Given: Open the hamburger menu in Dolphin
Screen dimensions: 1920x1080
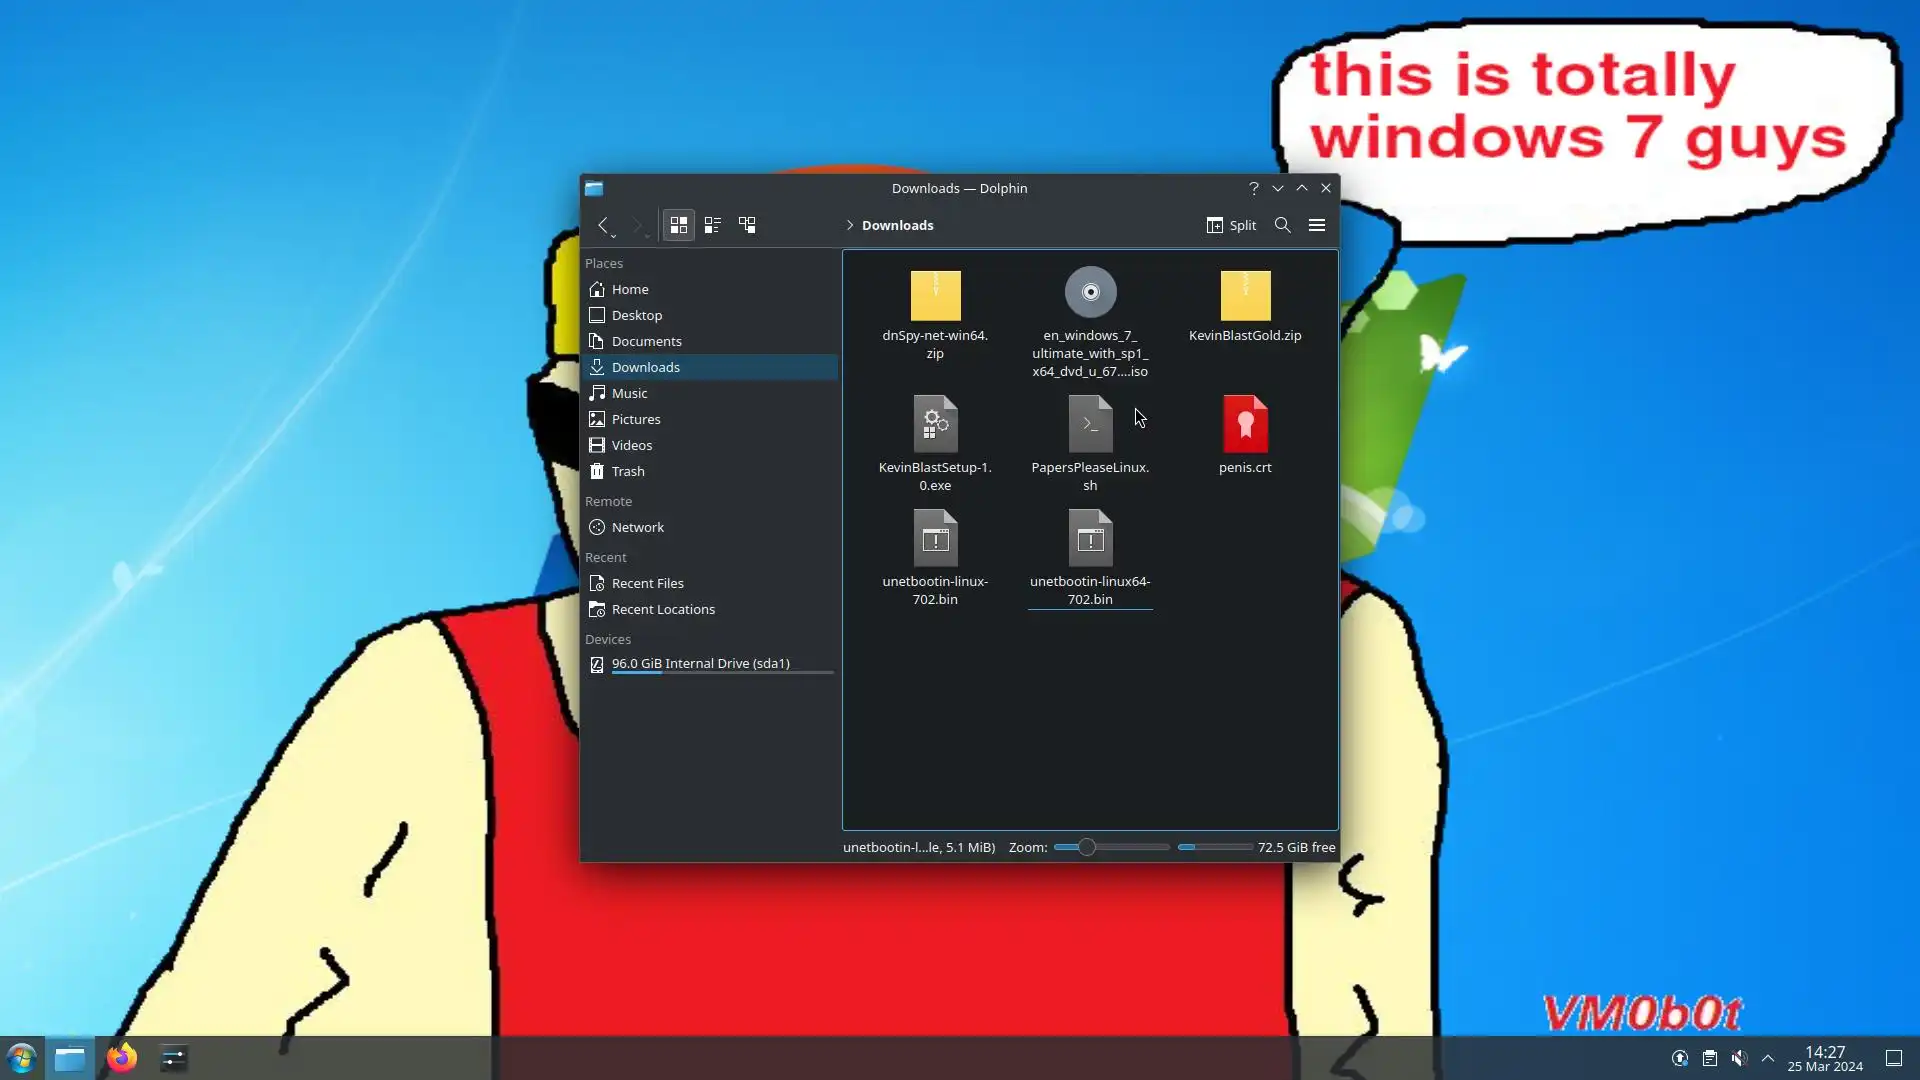Looking at the screenshot, I should [1317, 225].
